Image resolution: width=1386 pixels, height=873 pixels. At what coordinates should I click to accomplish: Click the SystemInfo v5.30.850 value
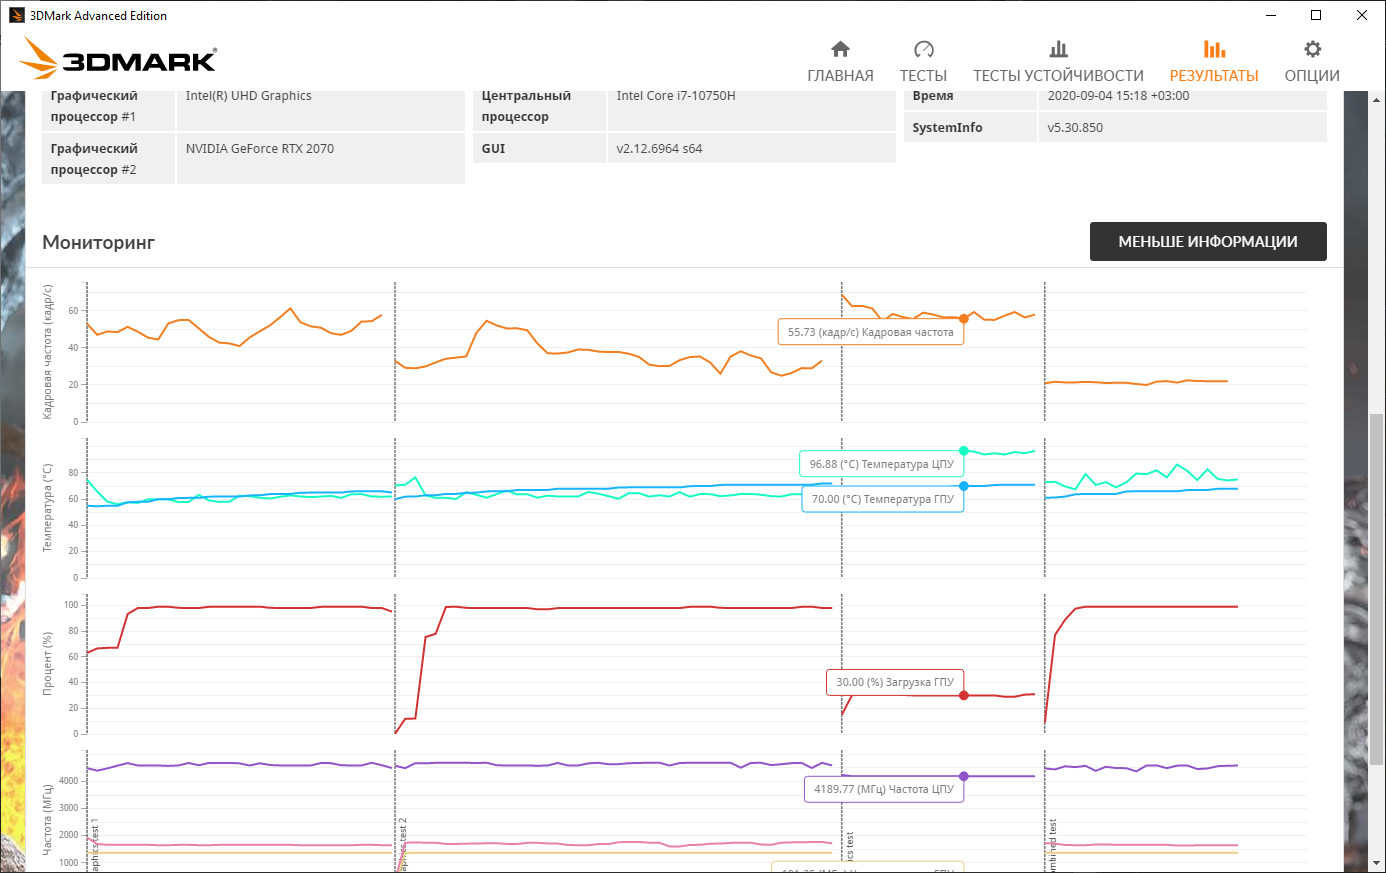click(1075, 128)
